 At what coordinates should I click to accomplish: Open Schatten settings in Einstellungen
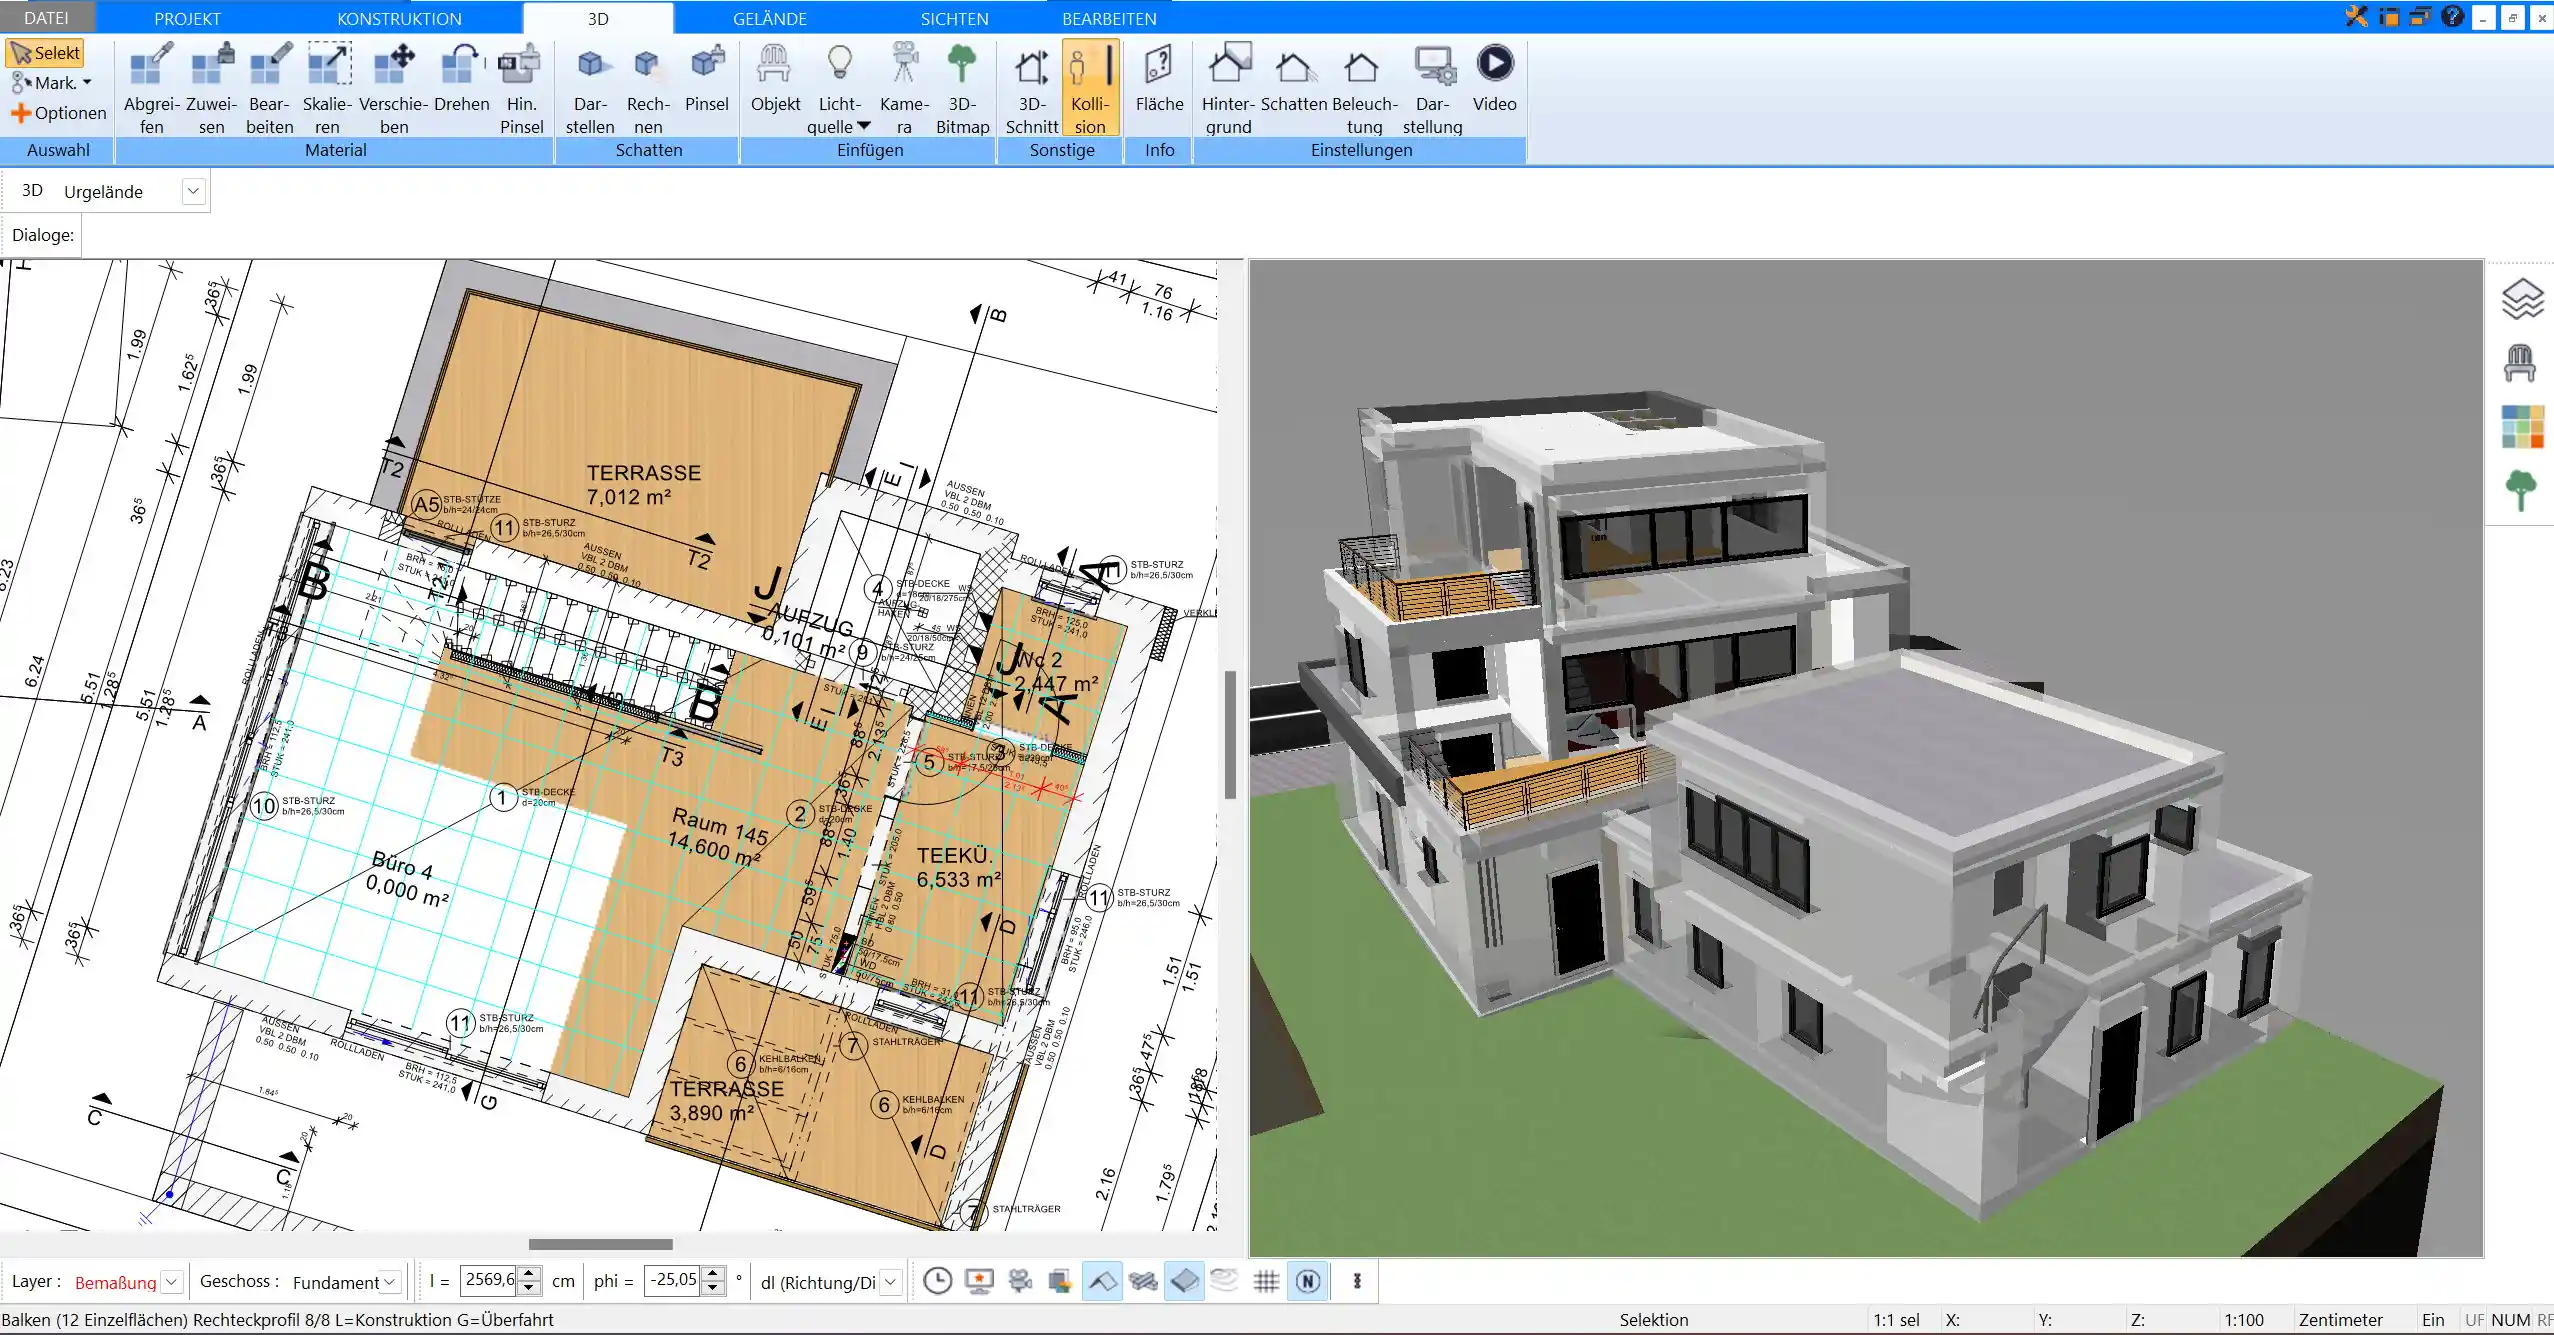coord(1294,78)
